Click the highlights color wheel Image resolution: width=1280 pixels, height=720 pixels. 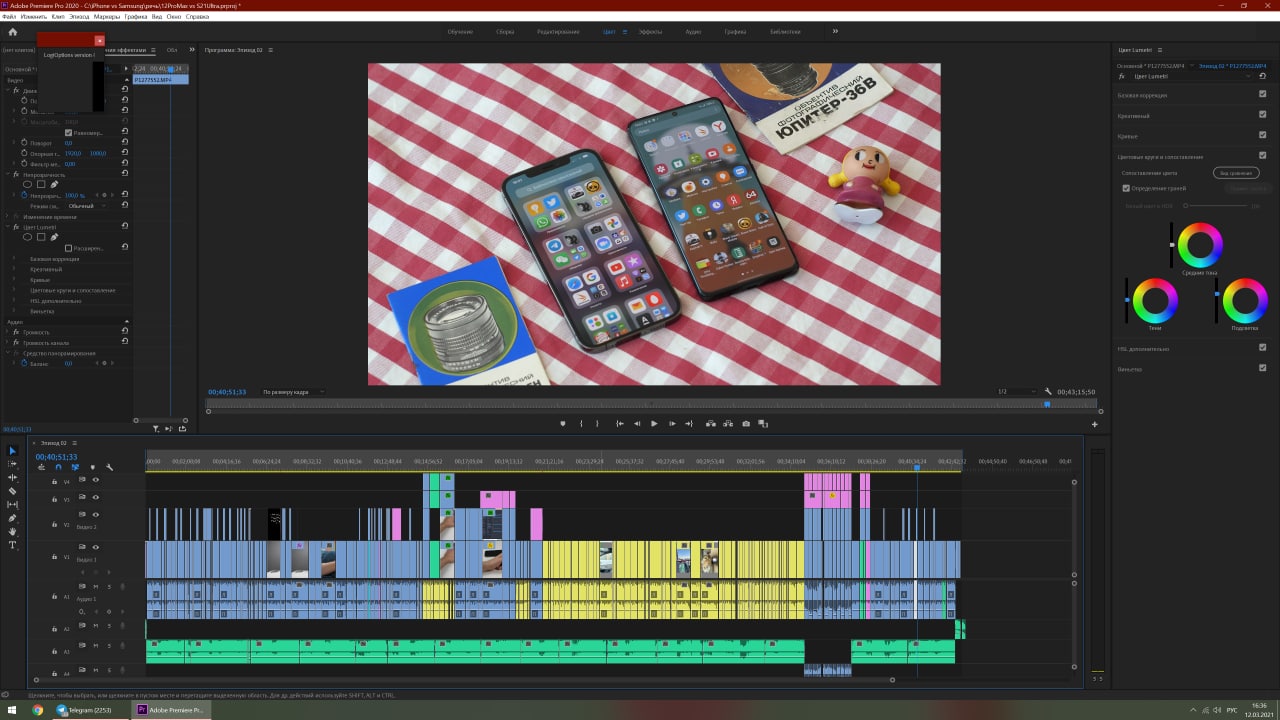[x=1245, y=300]
